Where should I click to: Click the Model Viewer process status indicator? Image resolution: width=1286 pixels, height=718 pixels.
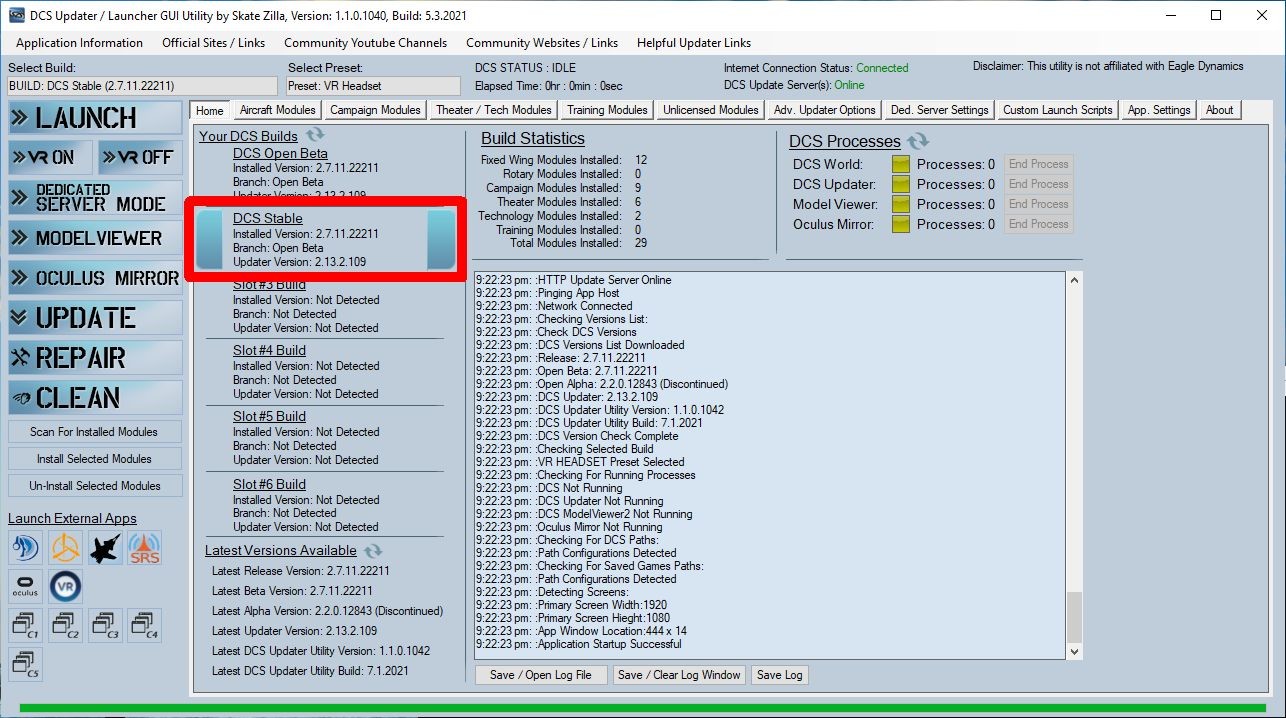(901, 204)
